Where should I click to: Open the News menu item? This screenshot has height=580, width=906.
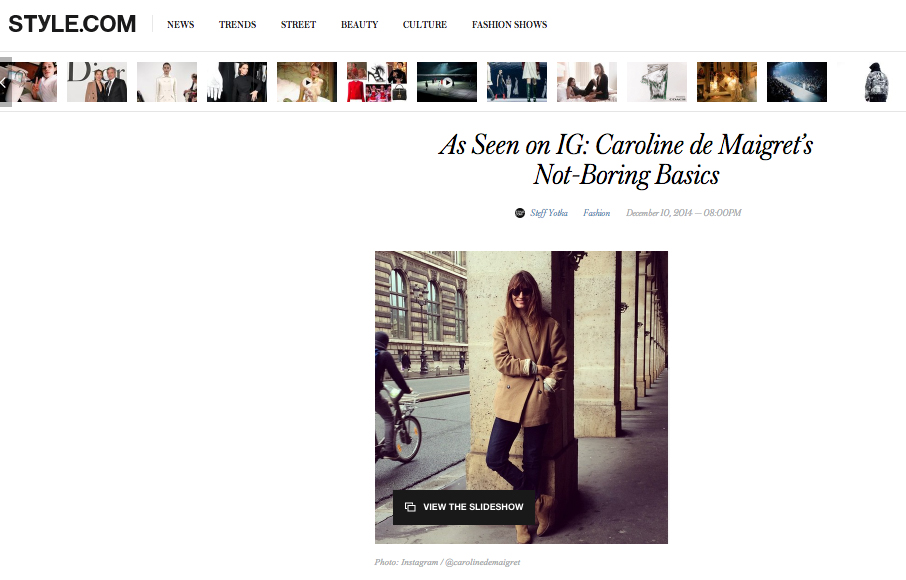(x=180, y=24)
